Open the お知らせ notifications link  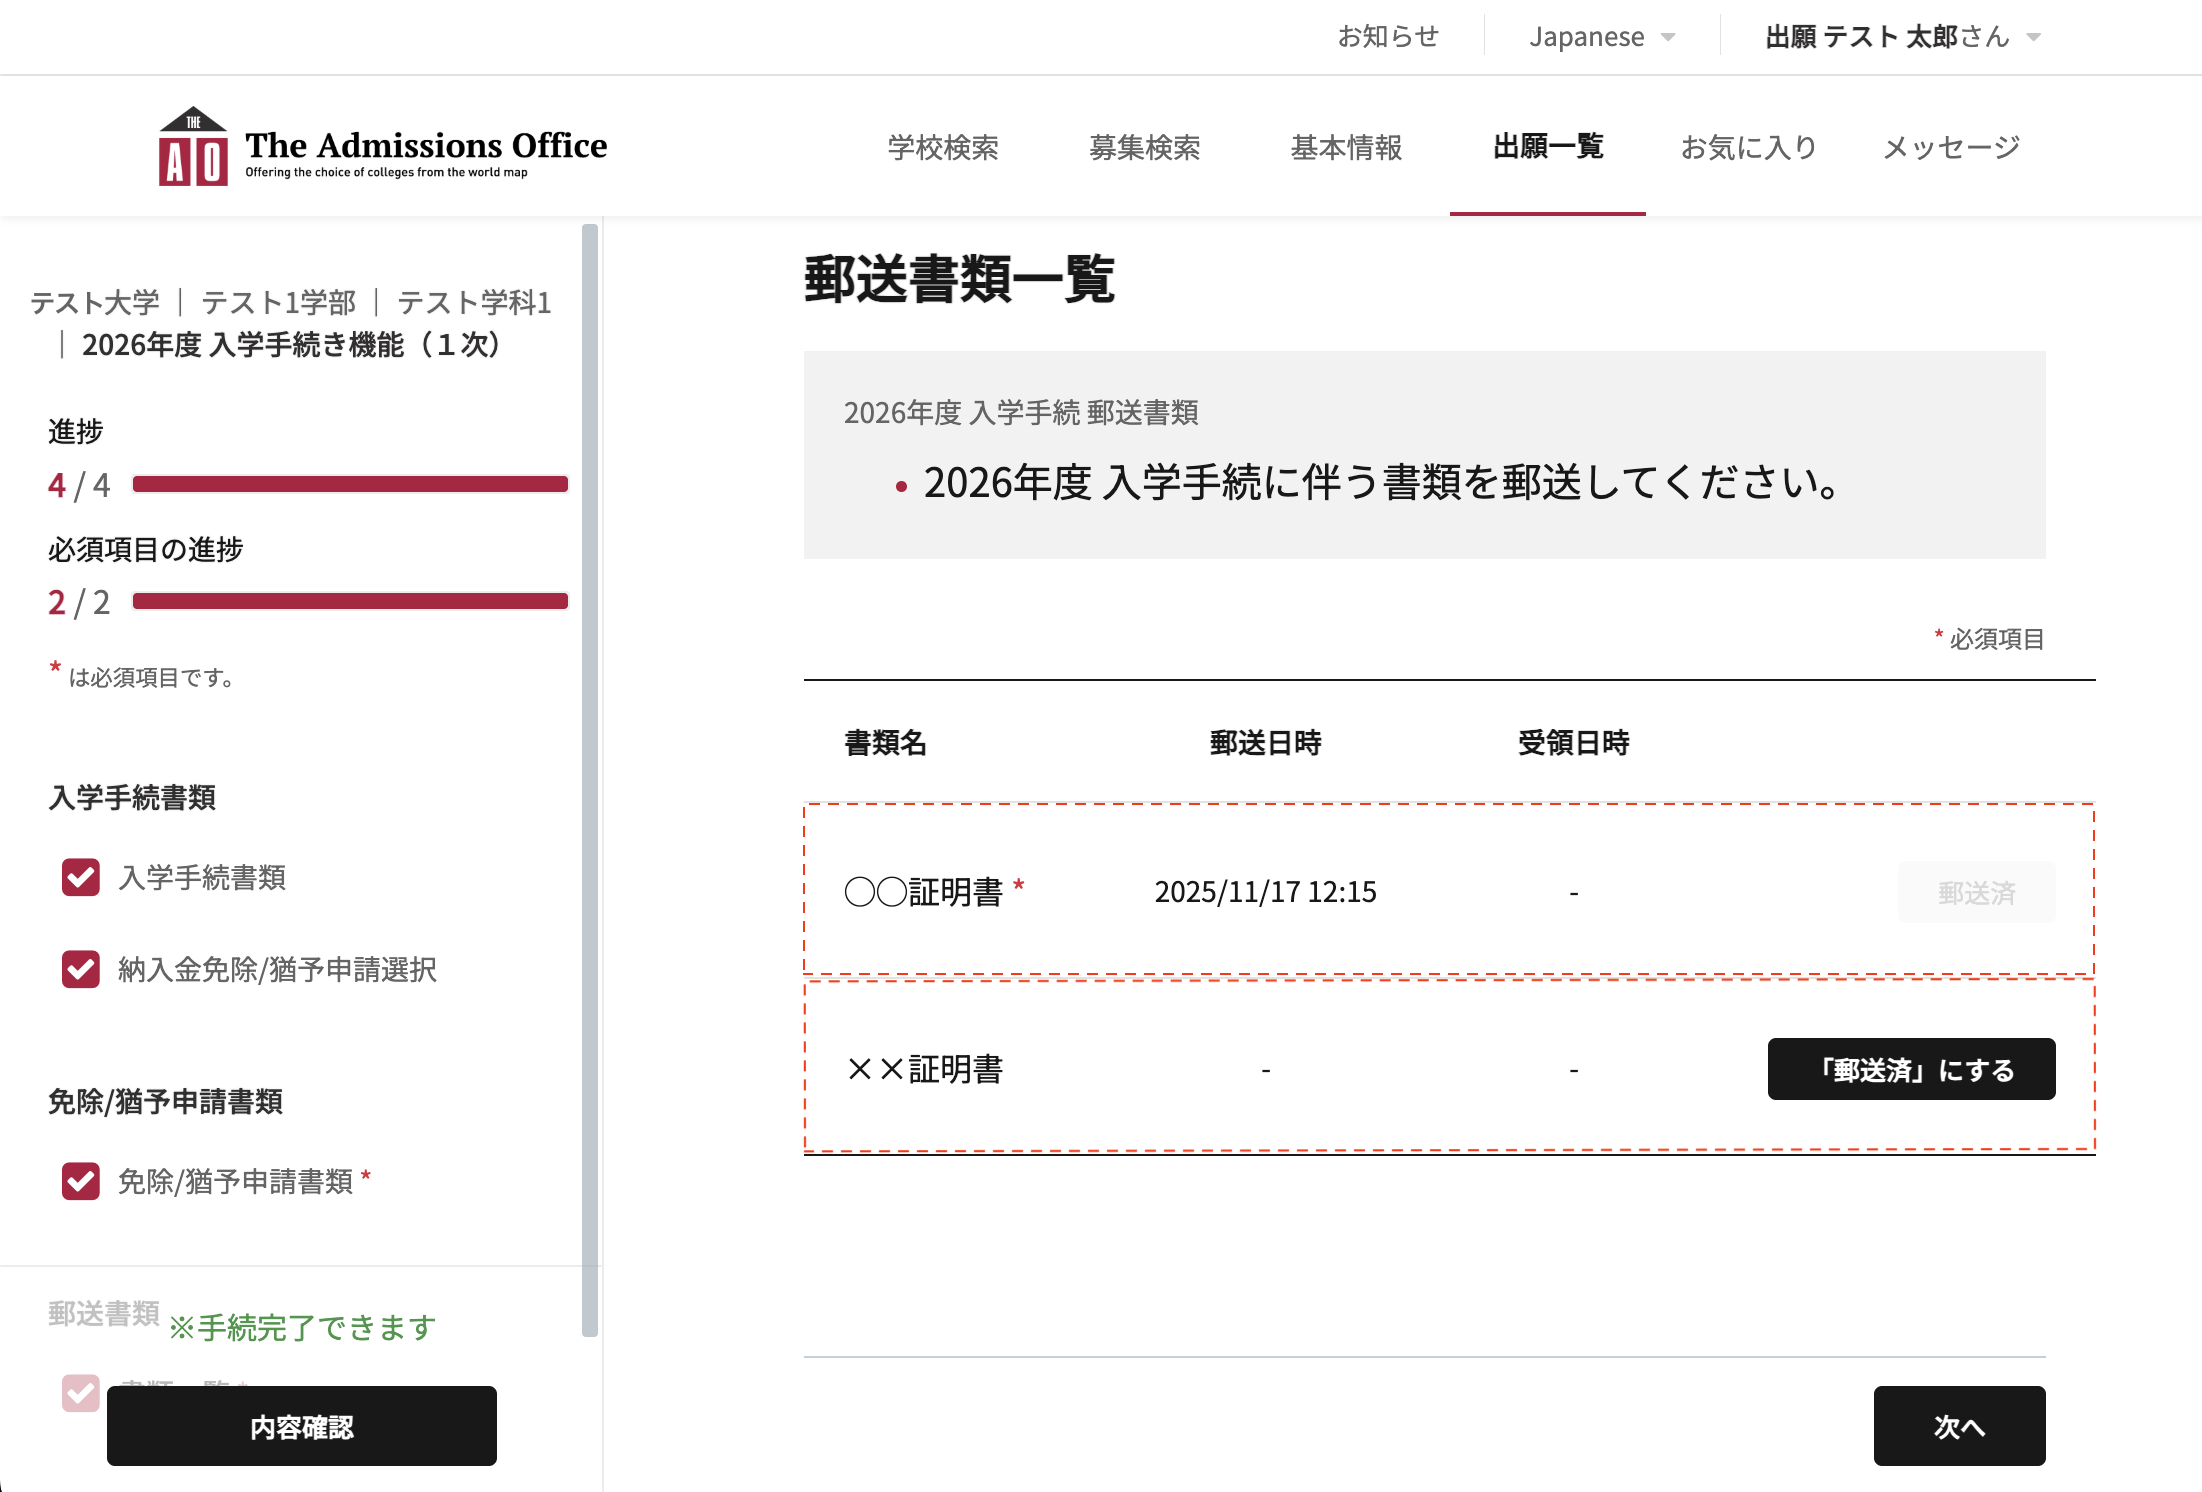tap(1387, 37)
